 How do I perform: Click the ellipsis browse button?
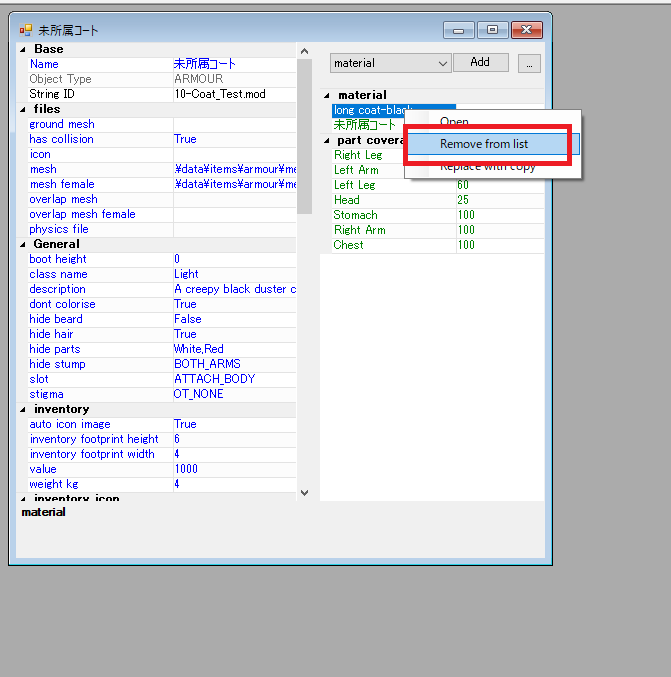click(x=529, y=63)
